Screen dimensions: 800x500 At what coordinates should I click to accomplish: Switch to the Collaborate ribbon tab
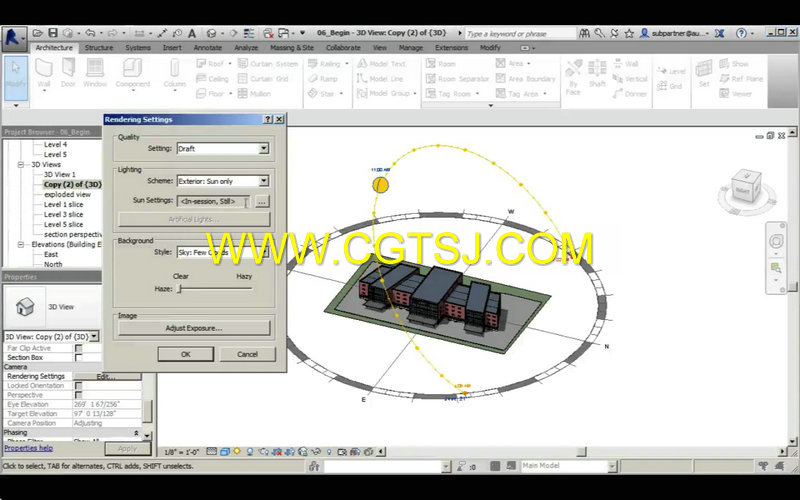[x=343, y=47]
